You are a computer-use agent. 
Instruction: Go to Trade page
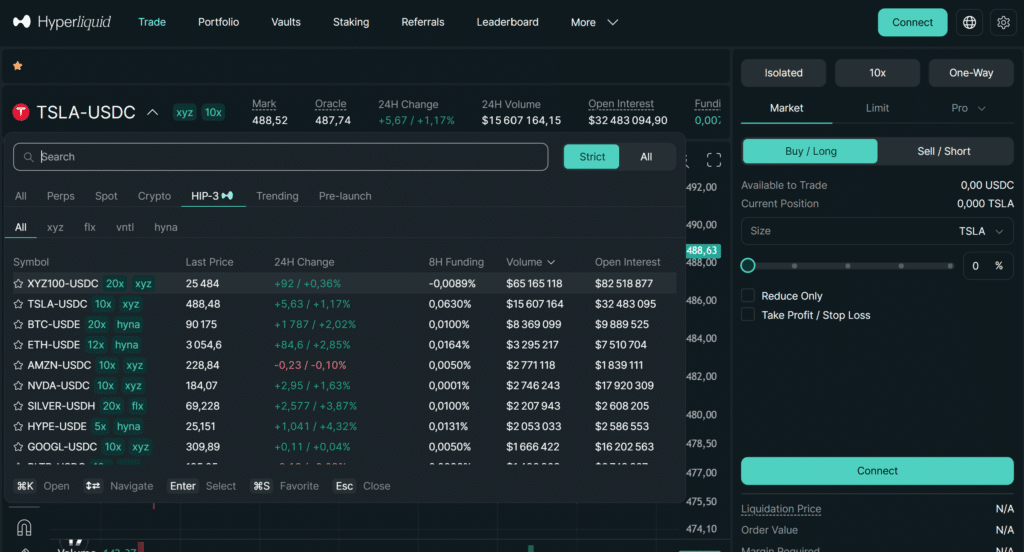[152, 22]
